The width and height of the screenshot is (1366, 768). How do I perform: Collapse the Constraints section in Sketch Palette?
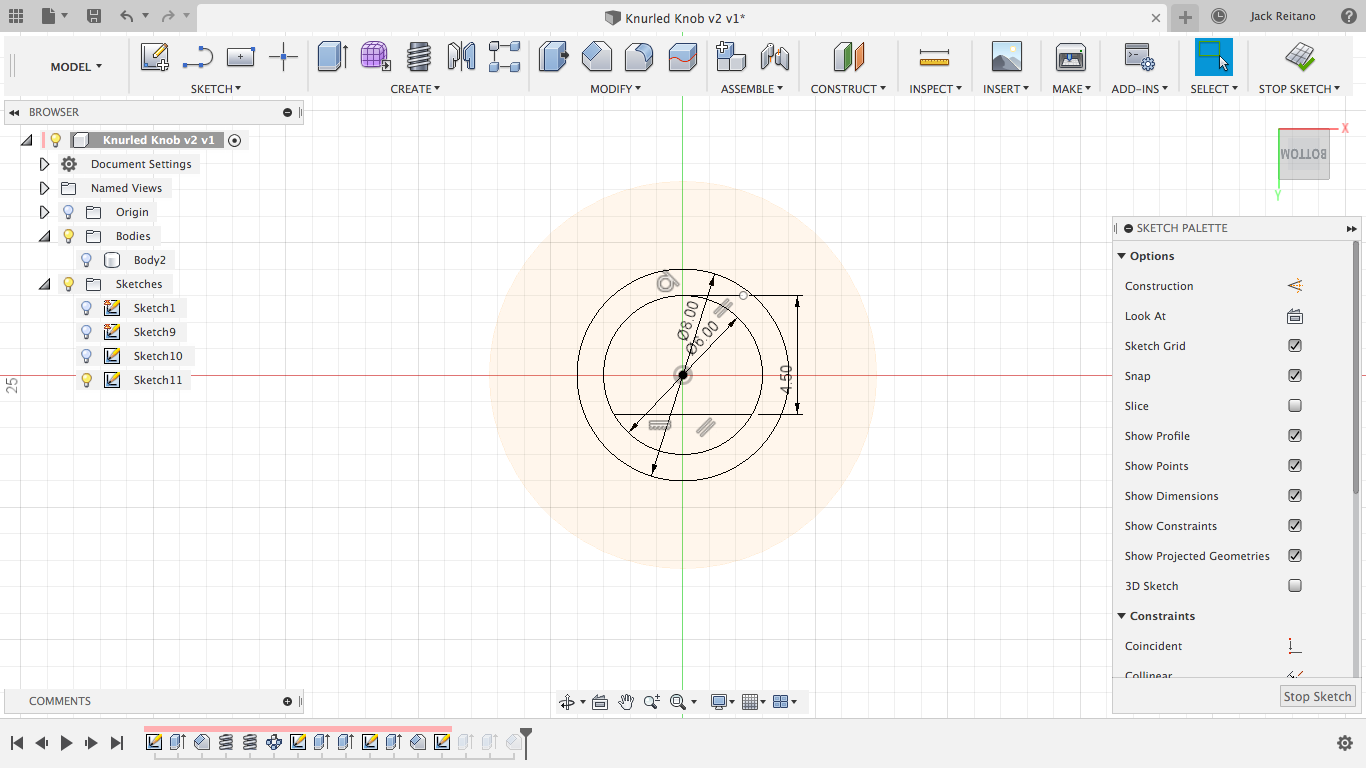click(x=1122, y=616)
